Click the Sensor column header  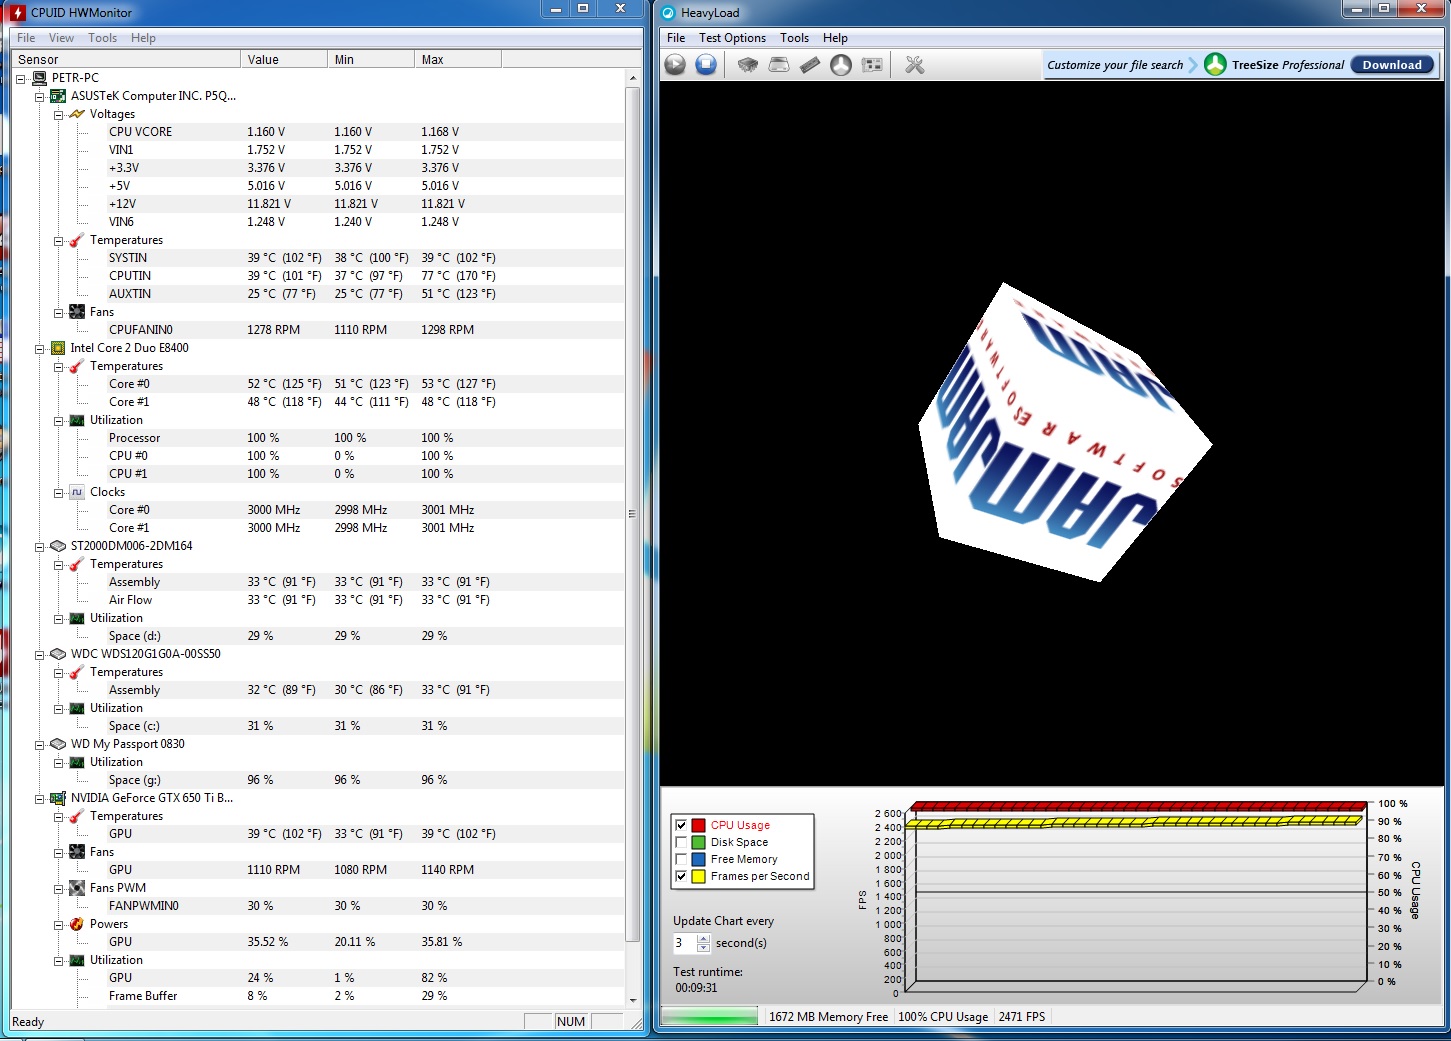(126, 59)
